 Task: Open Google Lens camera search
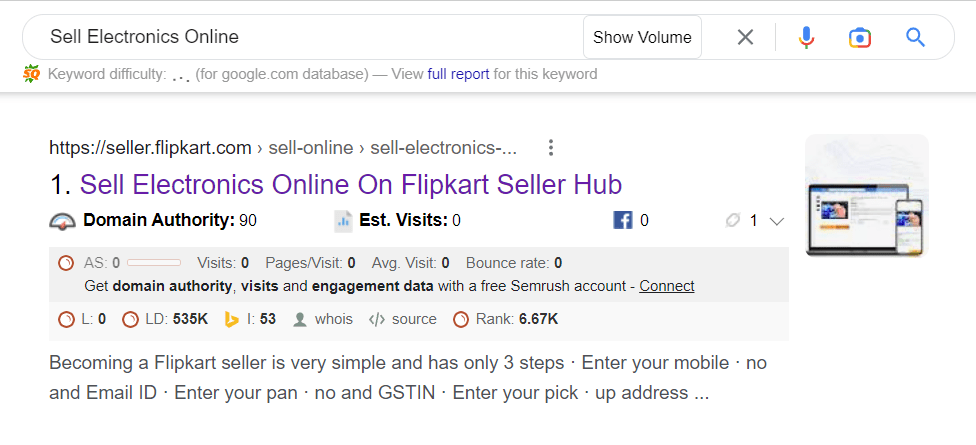pos(860,37)
